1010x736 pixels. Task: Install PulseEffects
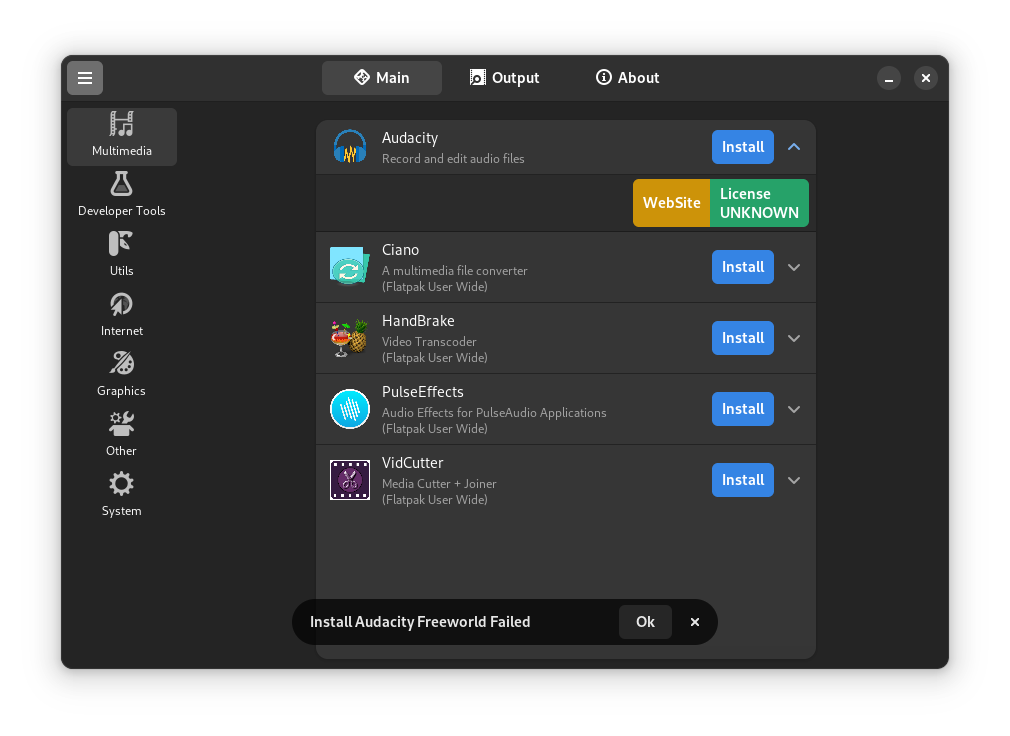pos(743,409)
